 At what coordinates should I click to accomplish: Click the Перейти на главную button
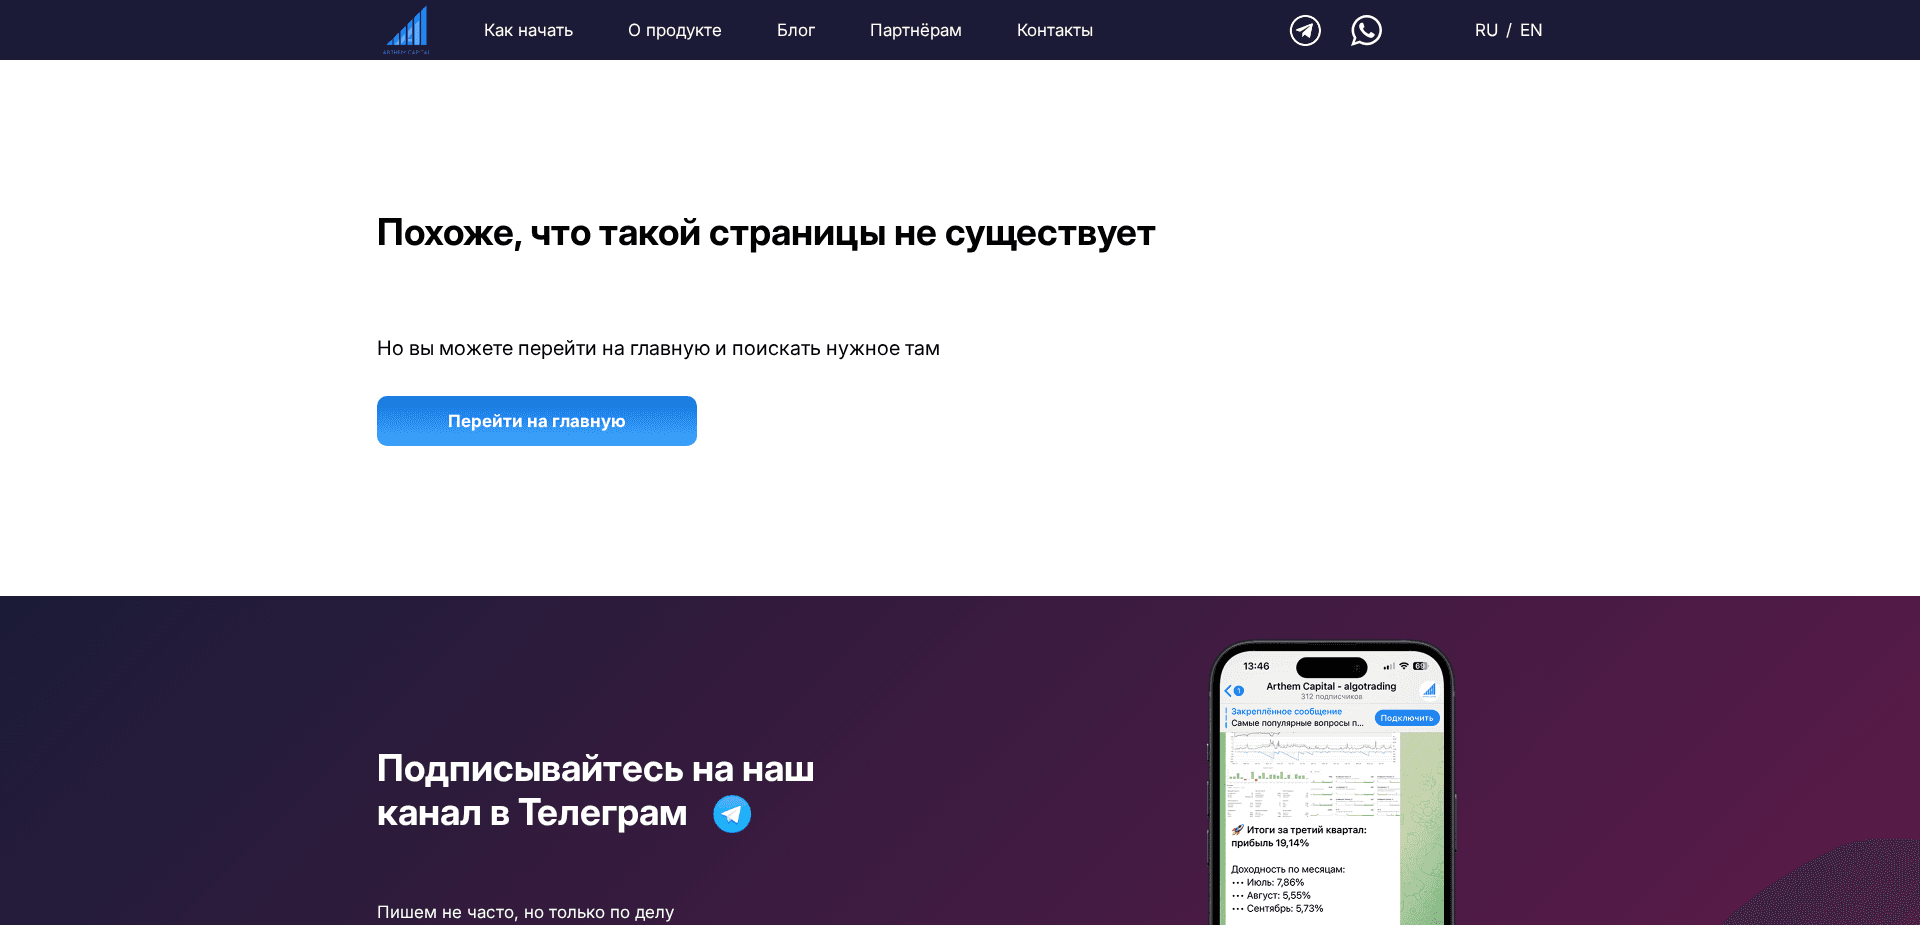536,421
